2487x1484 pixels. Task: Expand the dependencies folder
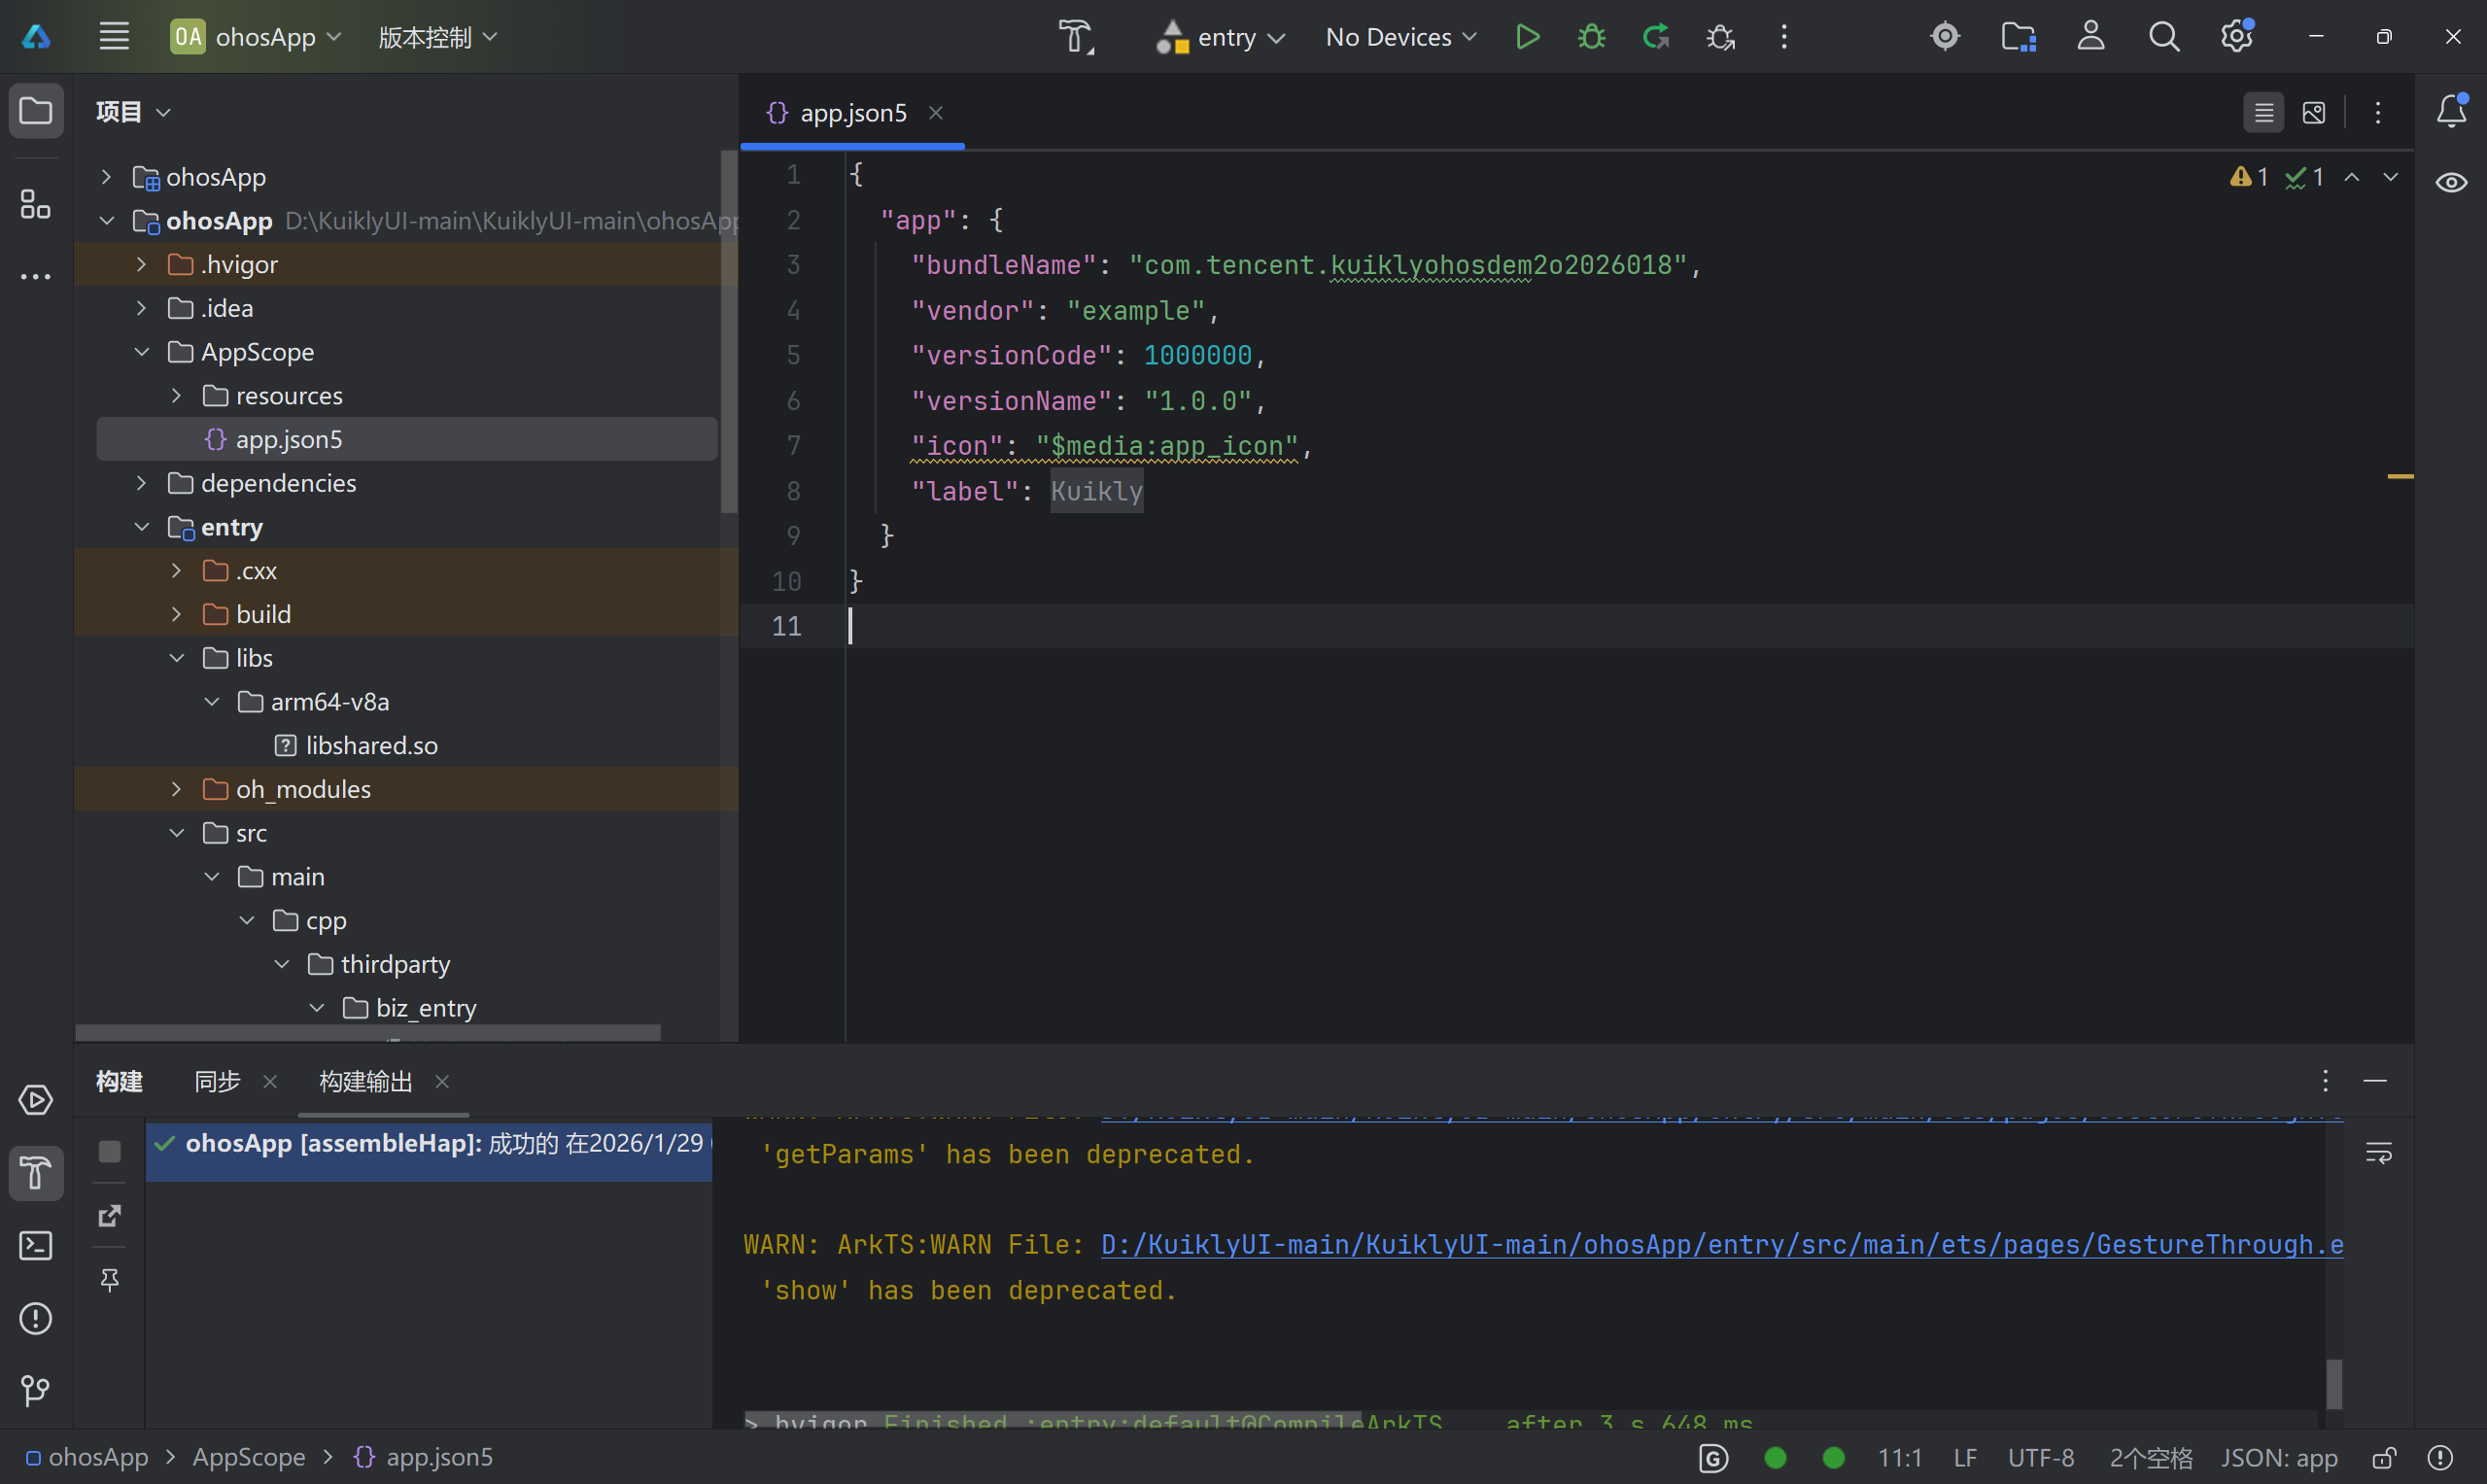click(x=141, y=483)
